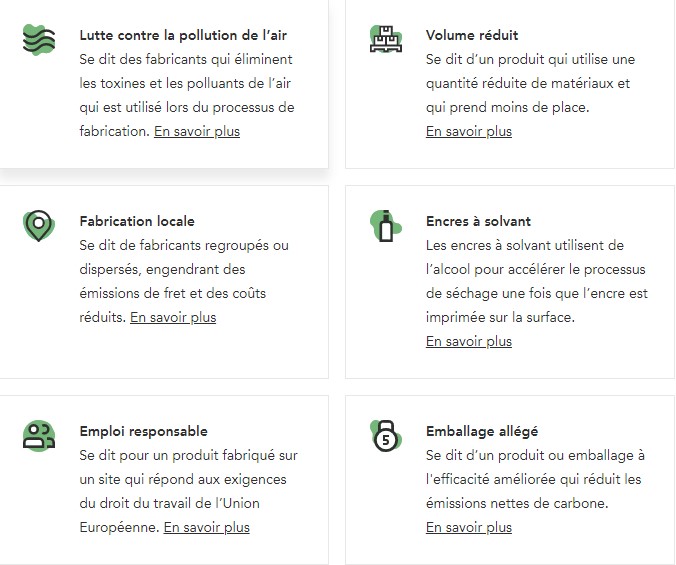Select the 'Emploi responsable' heading
676x565 pixels.
(144, 431)
